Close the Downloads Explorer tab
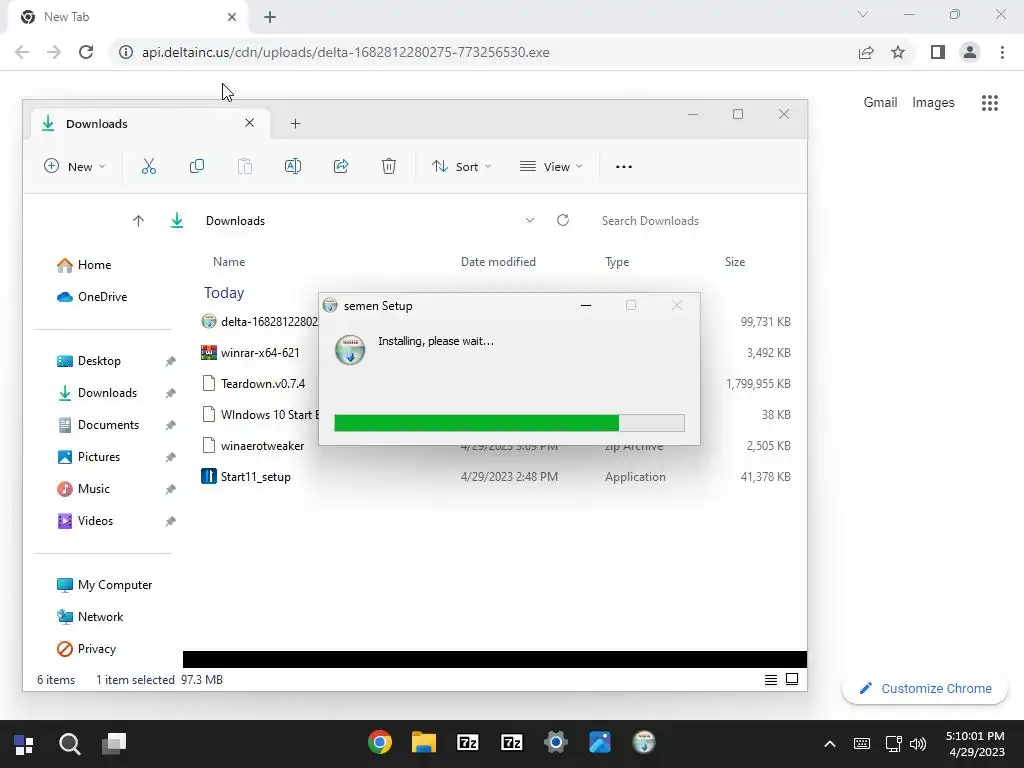 click(x=249, y=123)
